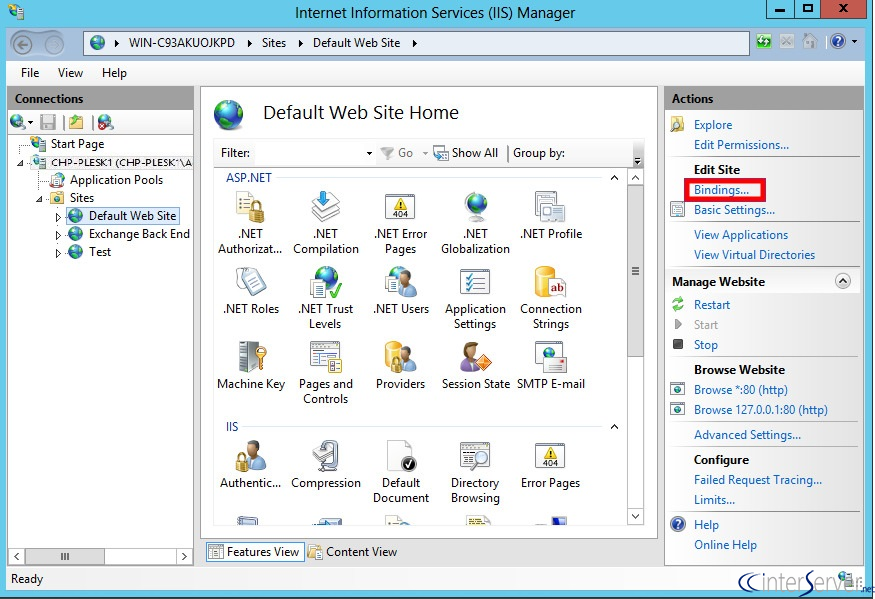This screenshot has height=599, width=875.
Task: Open the Providers feature
Action: pyautogui.click(x=401, y=366)
